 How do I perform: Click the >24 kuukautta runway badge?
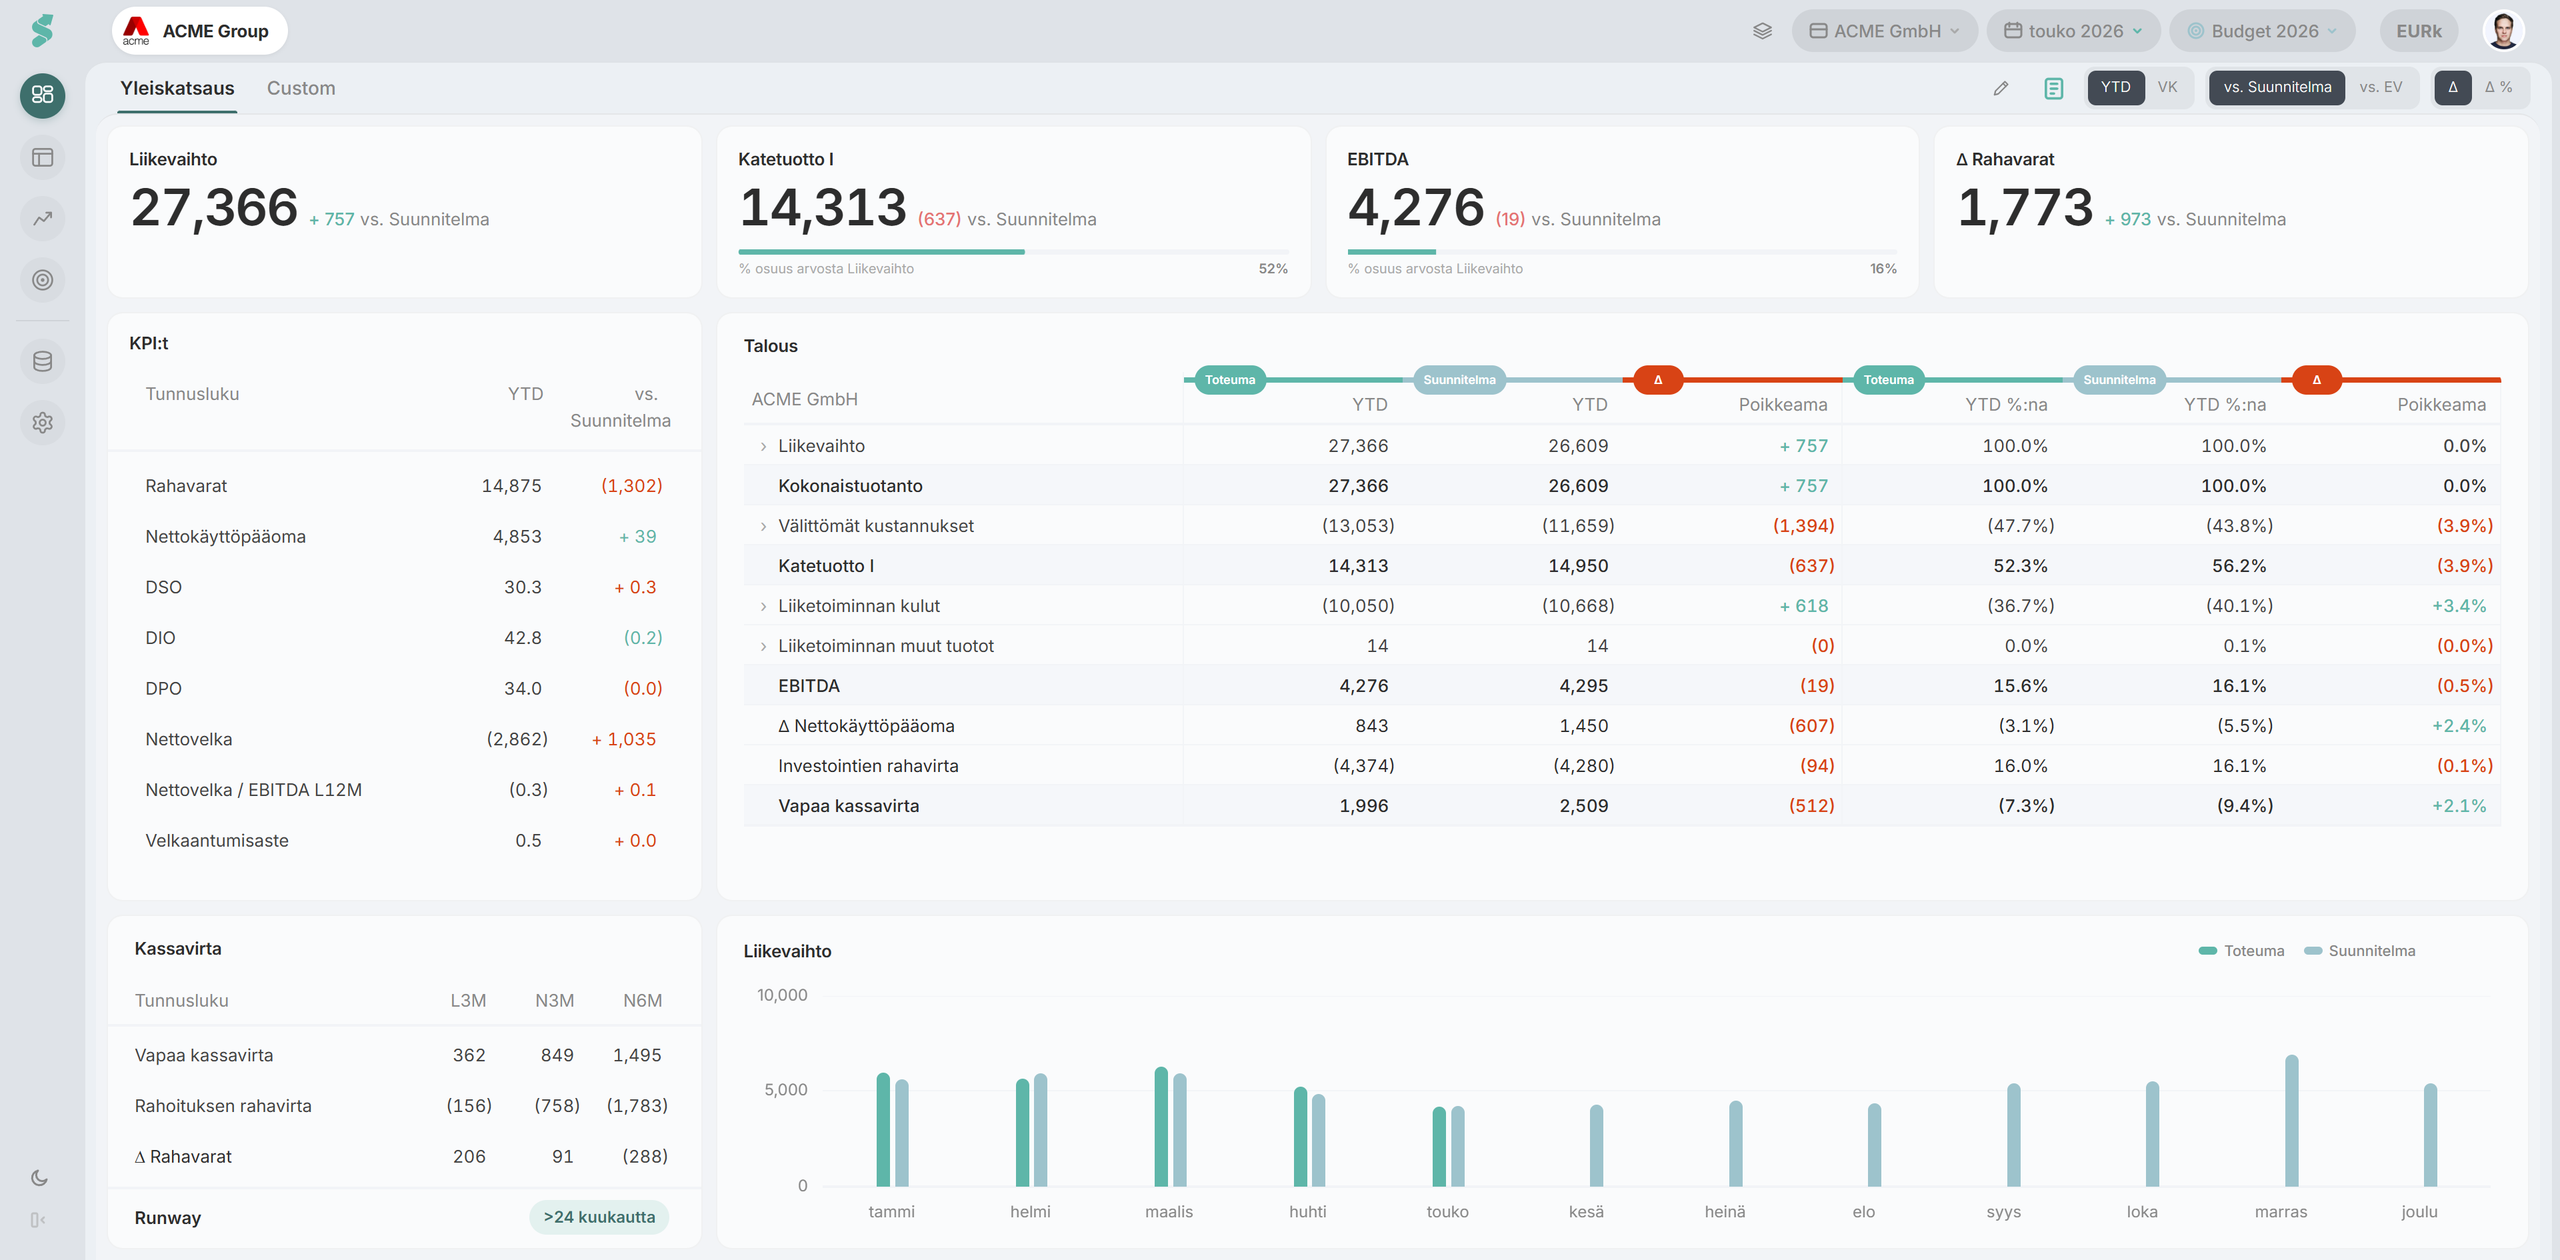599,1217
